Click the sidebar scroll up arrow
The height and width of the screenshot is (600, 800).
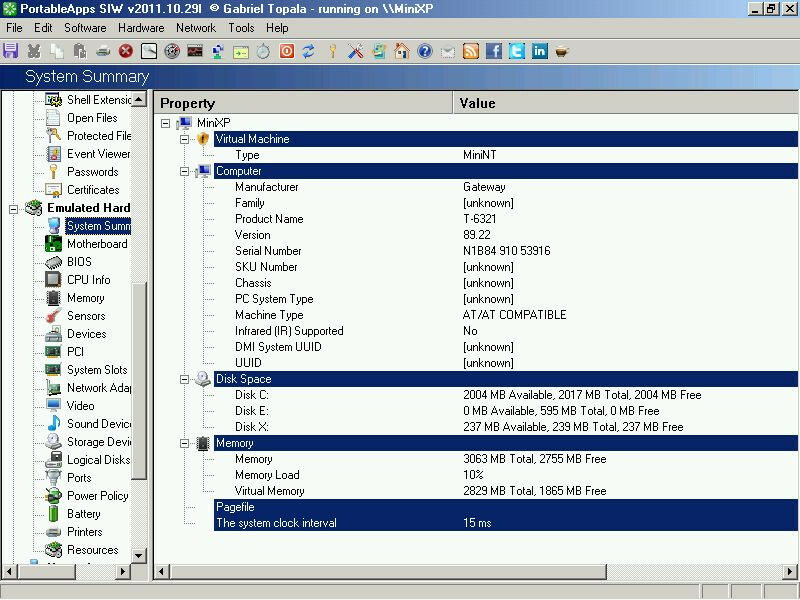point(139,99)
